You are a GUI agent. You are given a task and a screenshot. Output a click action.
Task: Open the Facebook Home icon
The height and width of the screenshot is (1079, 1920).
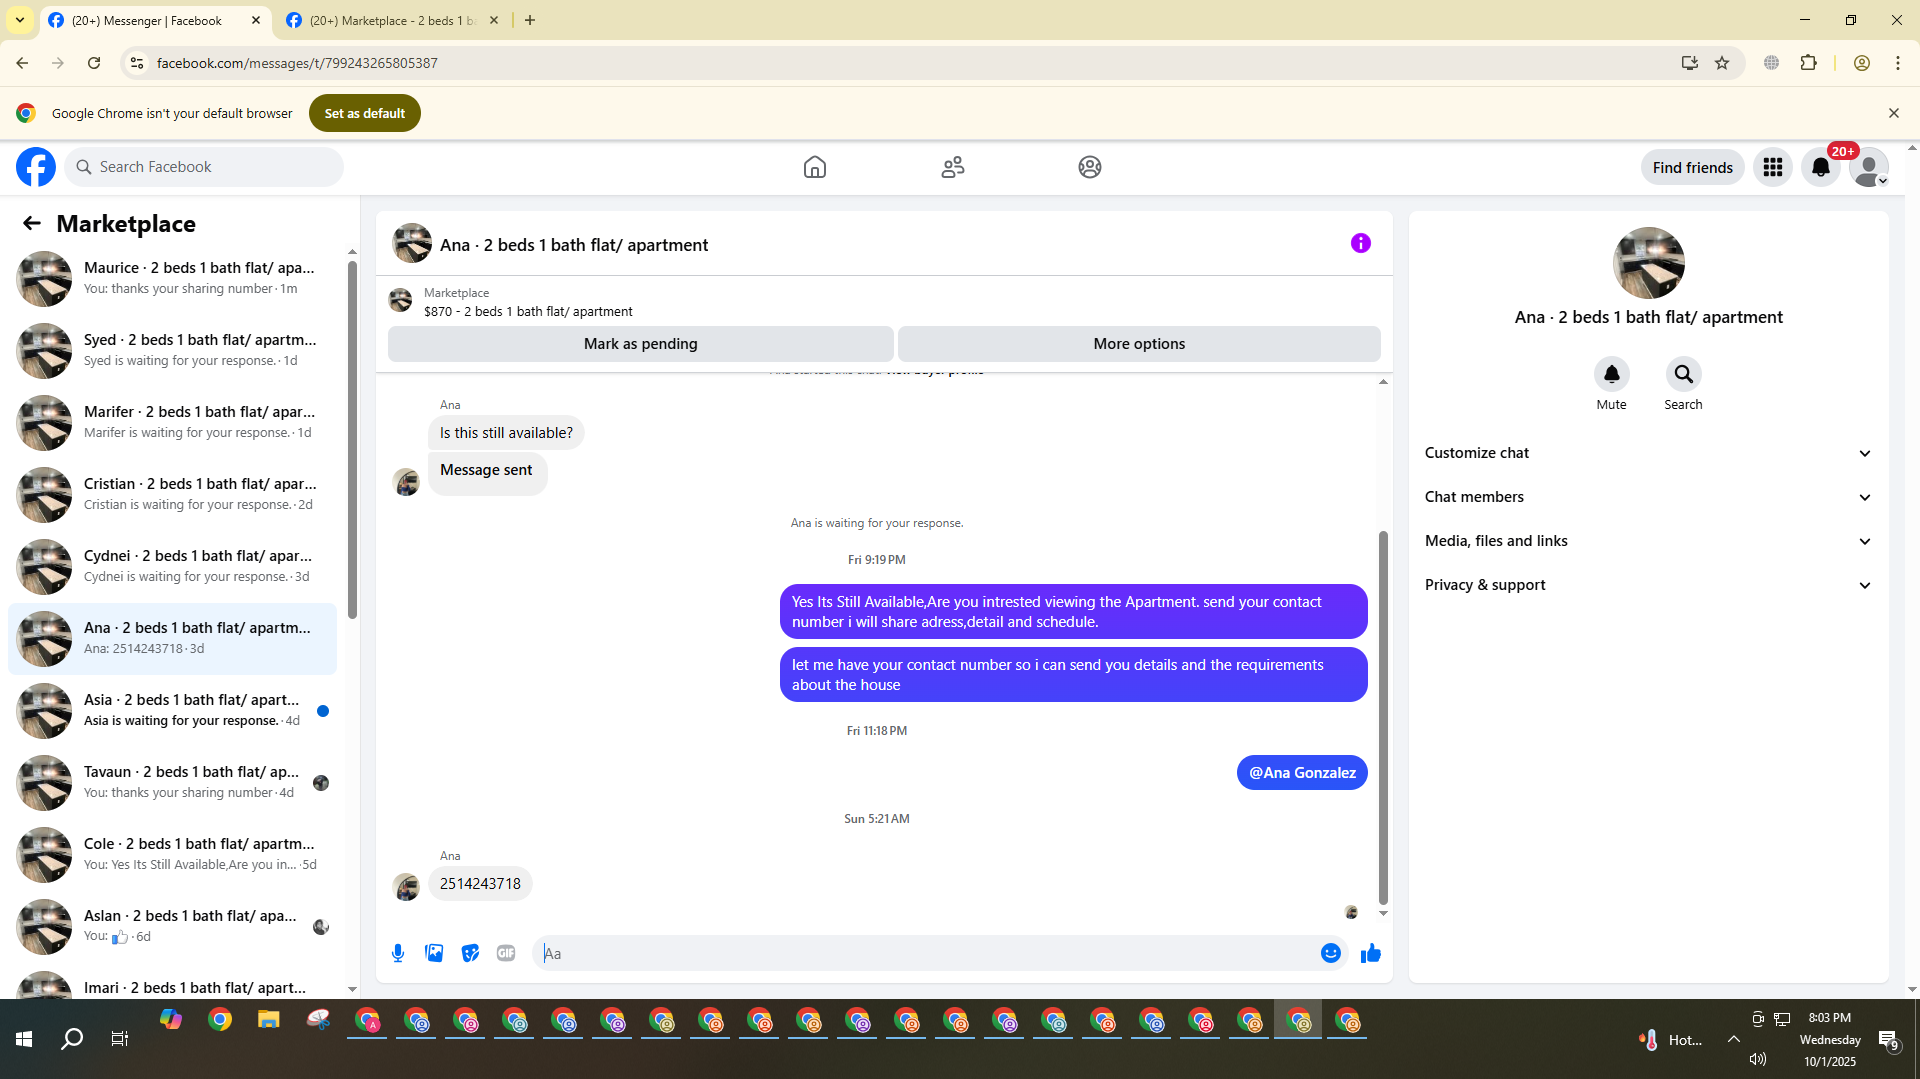pyautogui.click(x=815, y=167)
